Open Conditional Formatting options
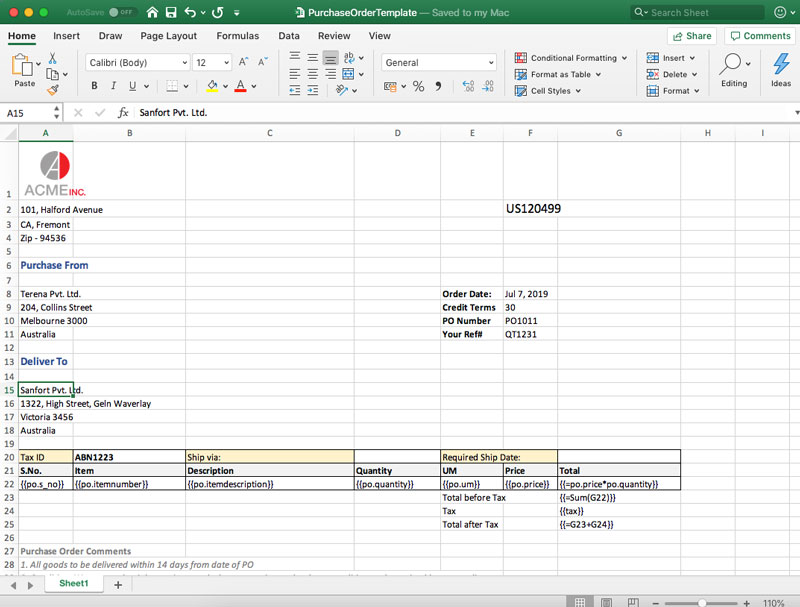Image resolution: width=800 pixels, height=607 pixels. 570,57
